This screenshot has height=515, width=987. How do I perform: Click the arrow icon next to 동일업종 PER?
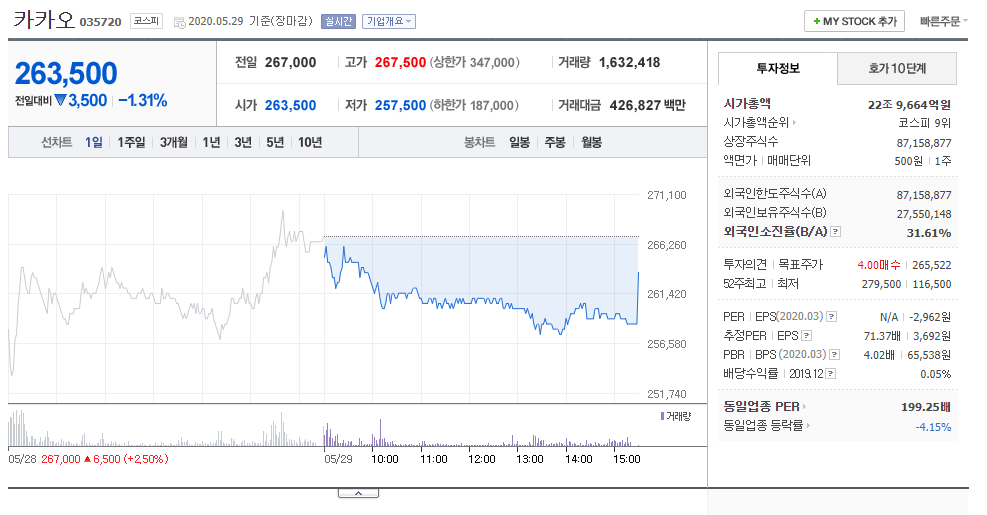805,407
